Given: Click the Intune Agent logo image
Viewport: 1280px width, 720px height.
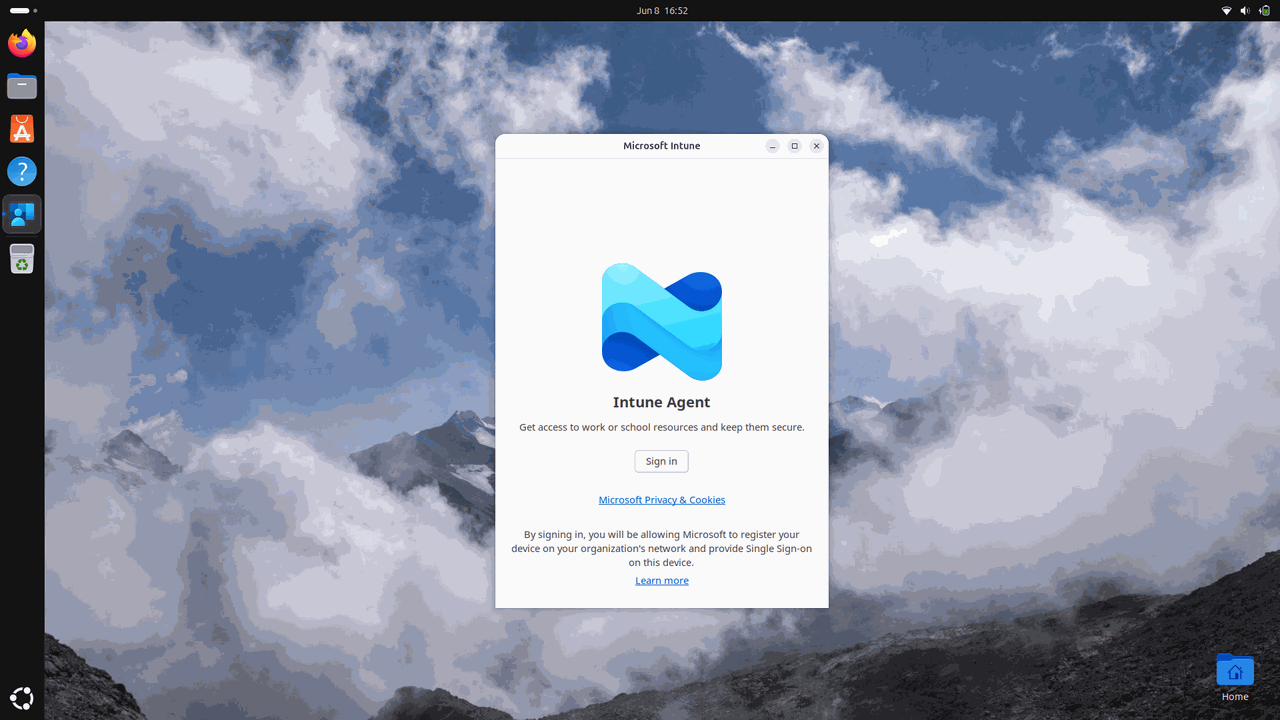Looking at the screenshot, I should 662,322.
